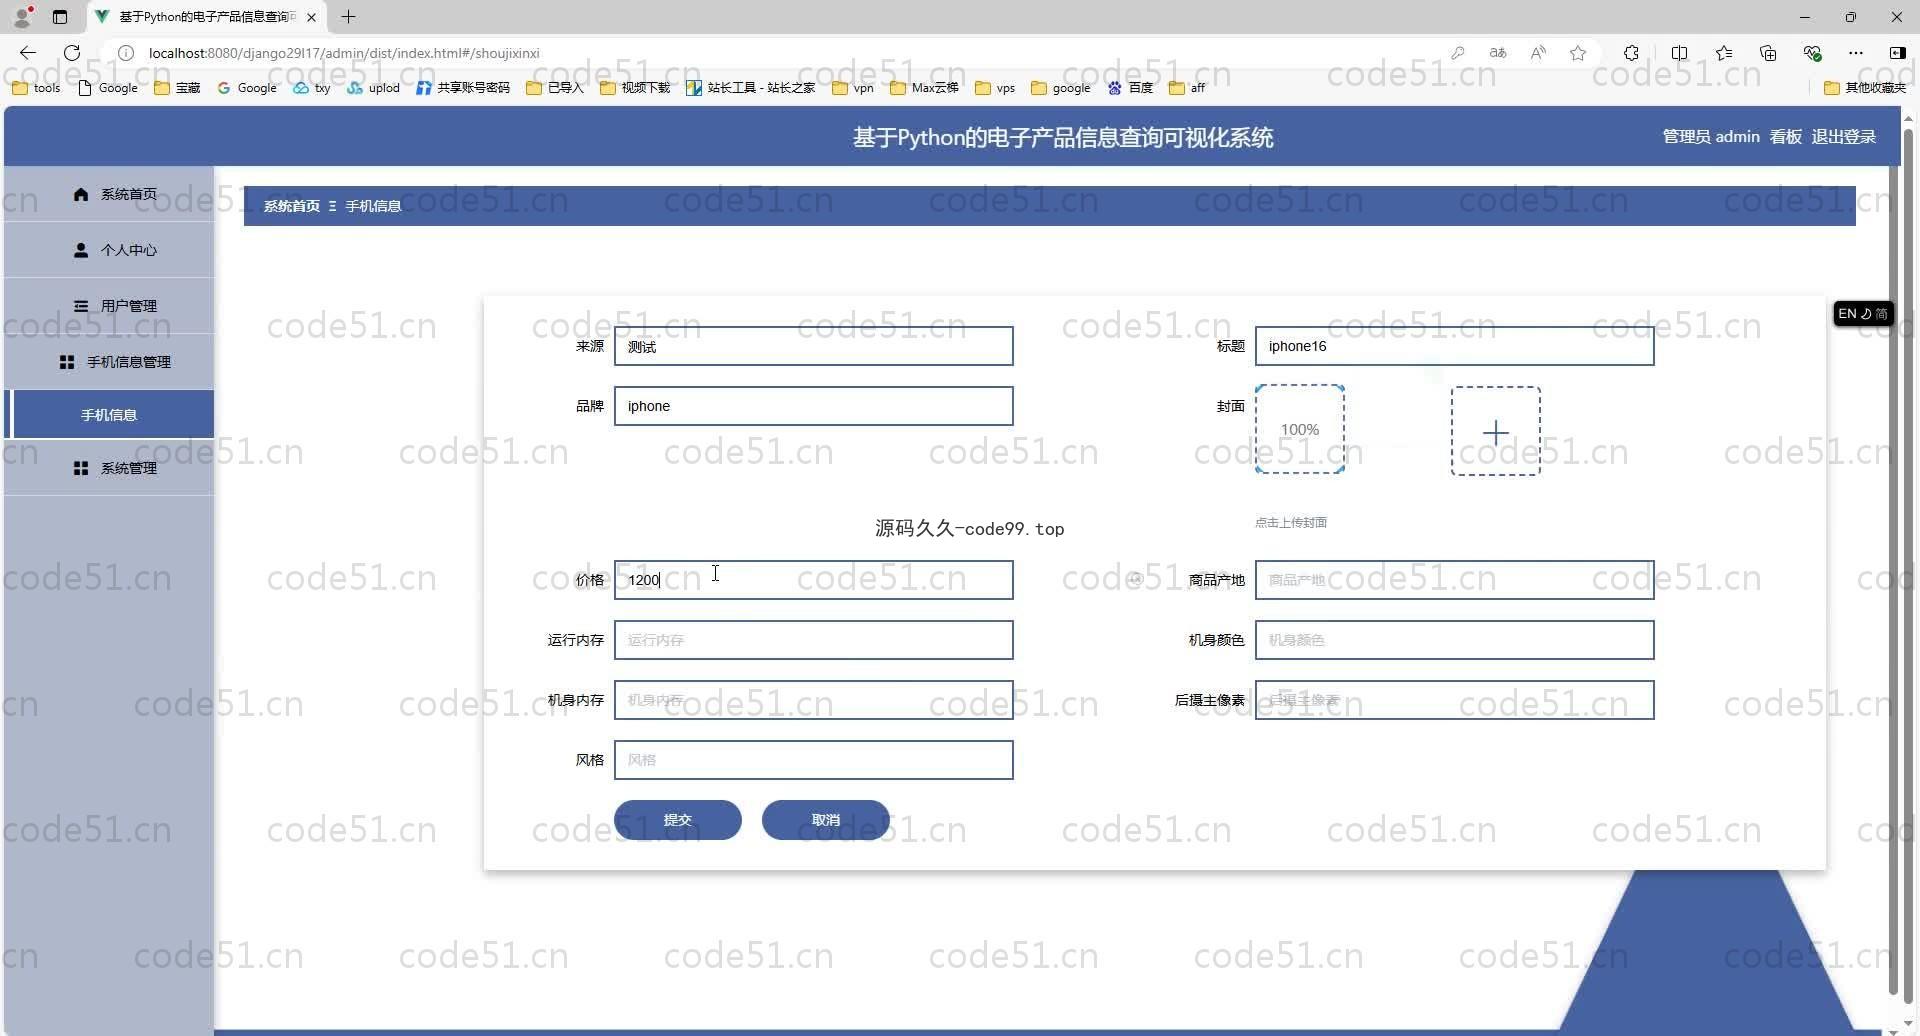
Task: Focus the 机身内存 input field
Action: point(813,700)
